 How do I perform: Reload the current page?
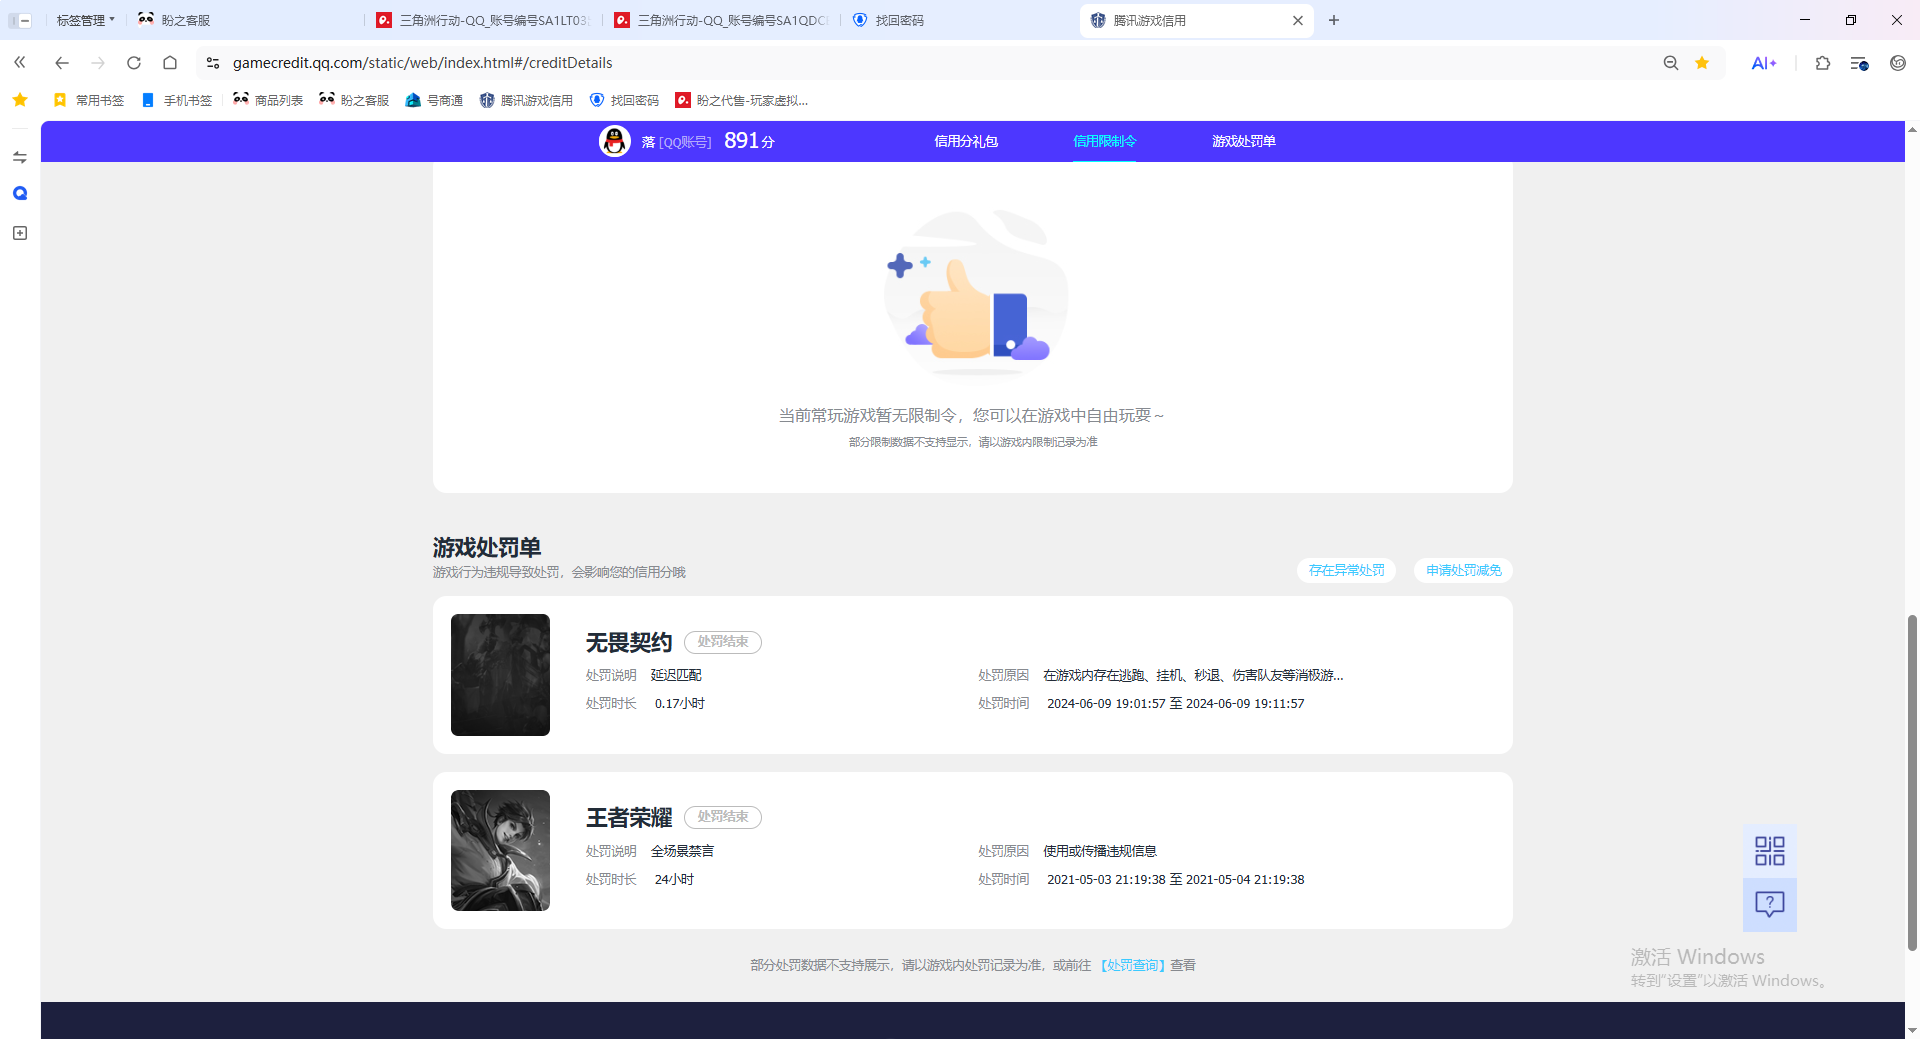click(134, 63)
